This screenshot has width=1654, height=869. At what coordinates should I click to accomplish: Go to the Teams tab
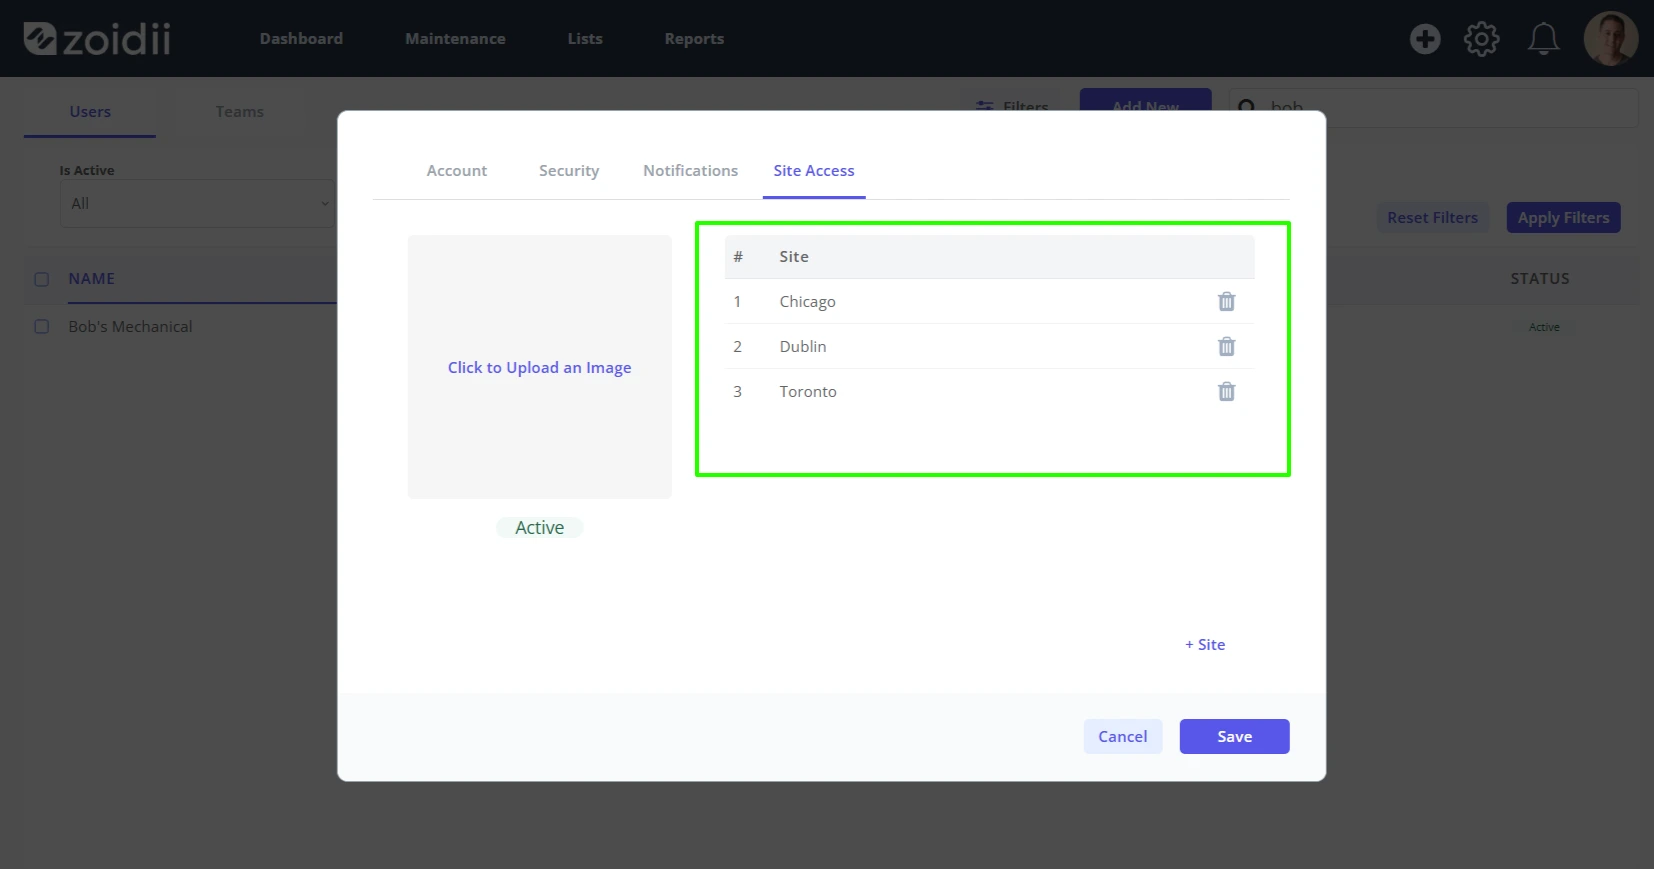coord(240,112)
